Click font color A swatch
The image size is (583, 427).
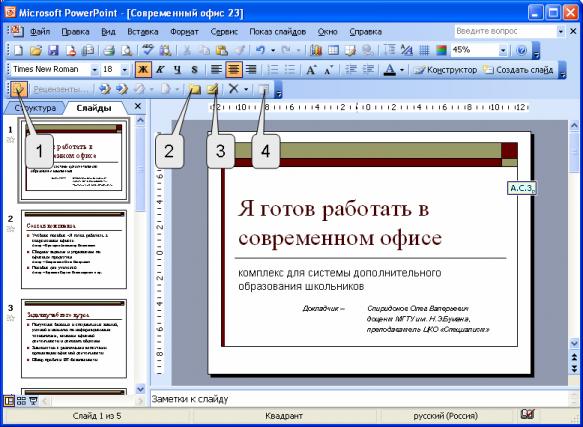389,70
